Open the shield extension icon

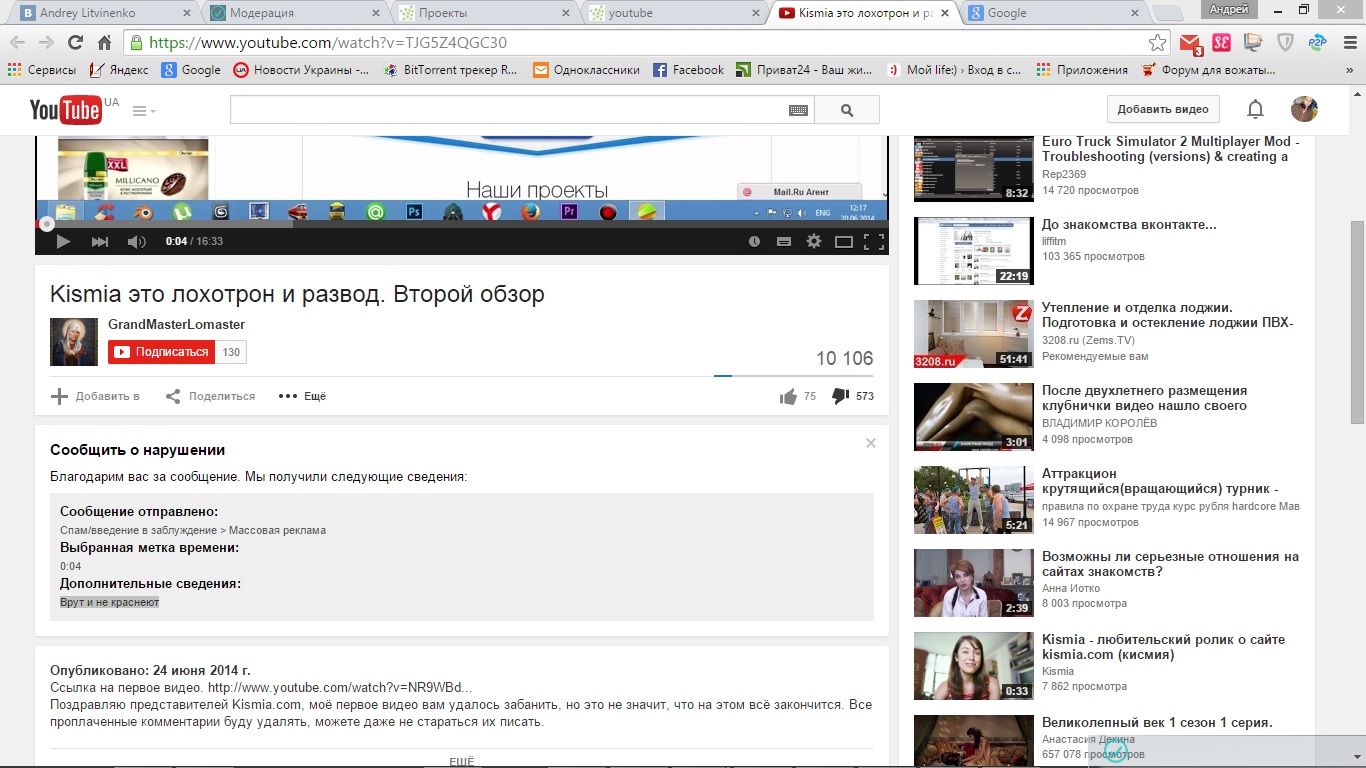[x=1286, y=42]
